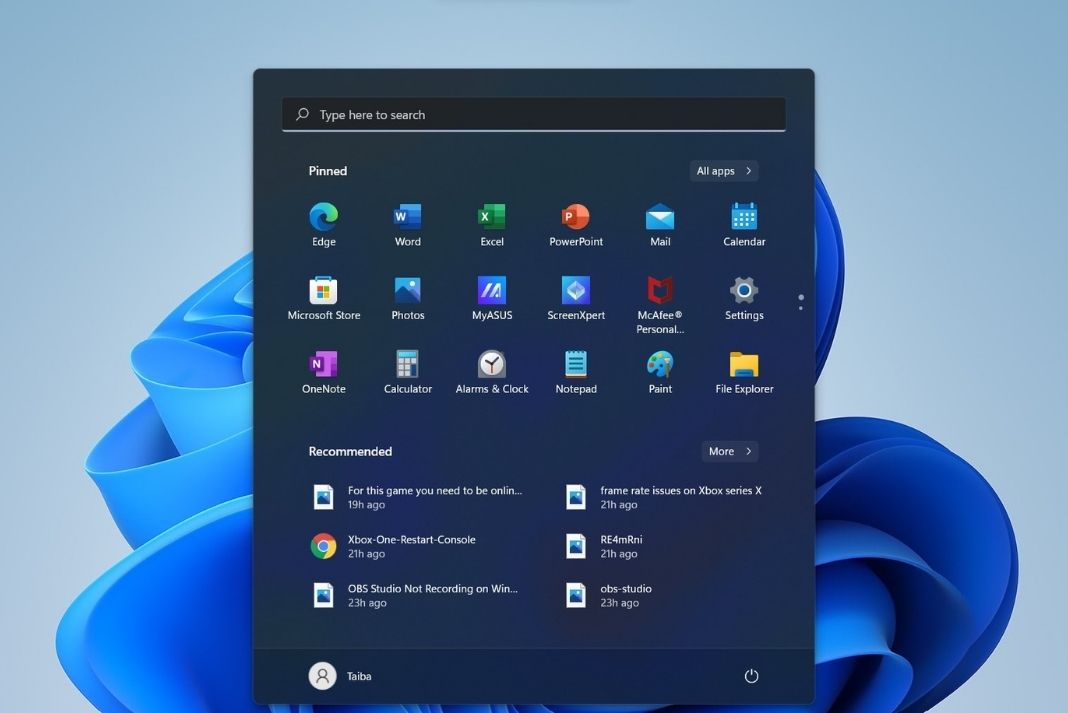
Task: Start MyASUS
Action: pyautogui.click(x=491, y=297)
